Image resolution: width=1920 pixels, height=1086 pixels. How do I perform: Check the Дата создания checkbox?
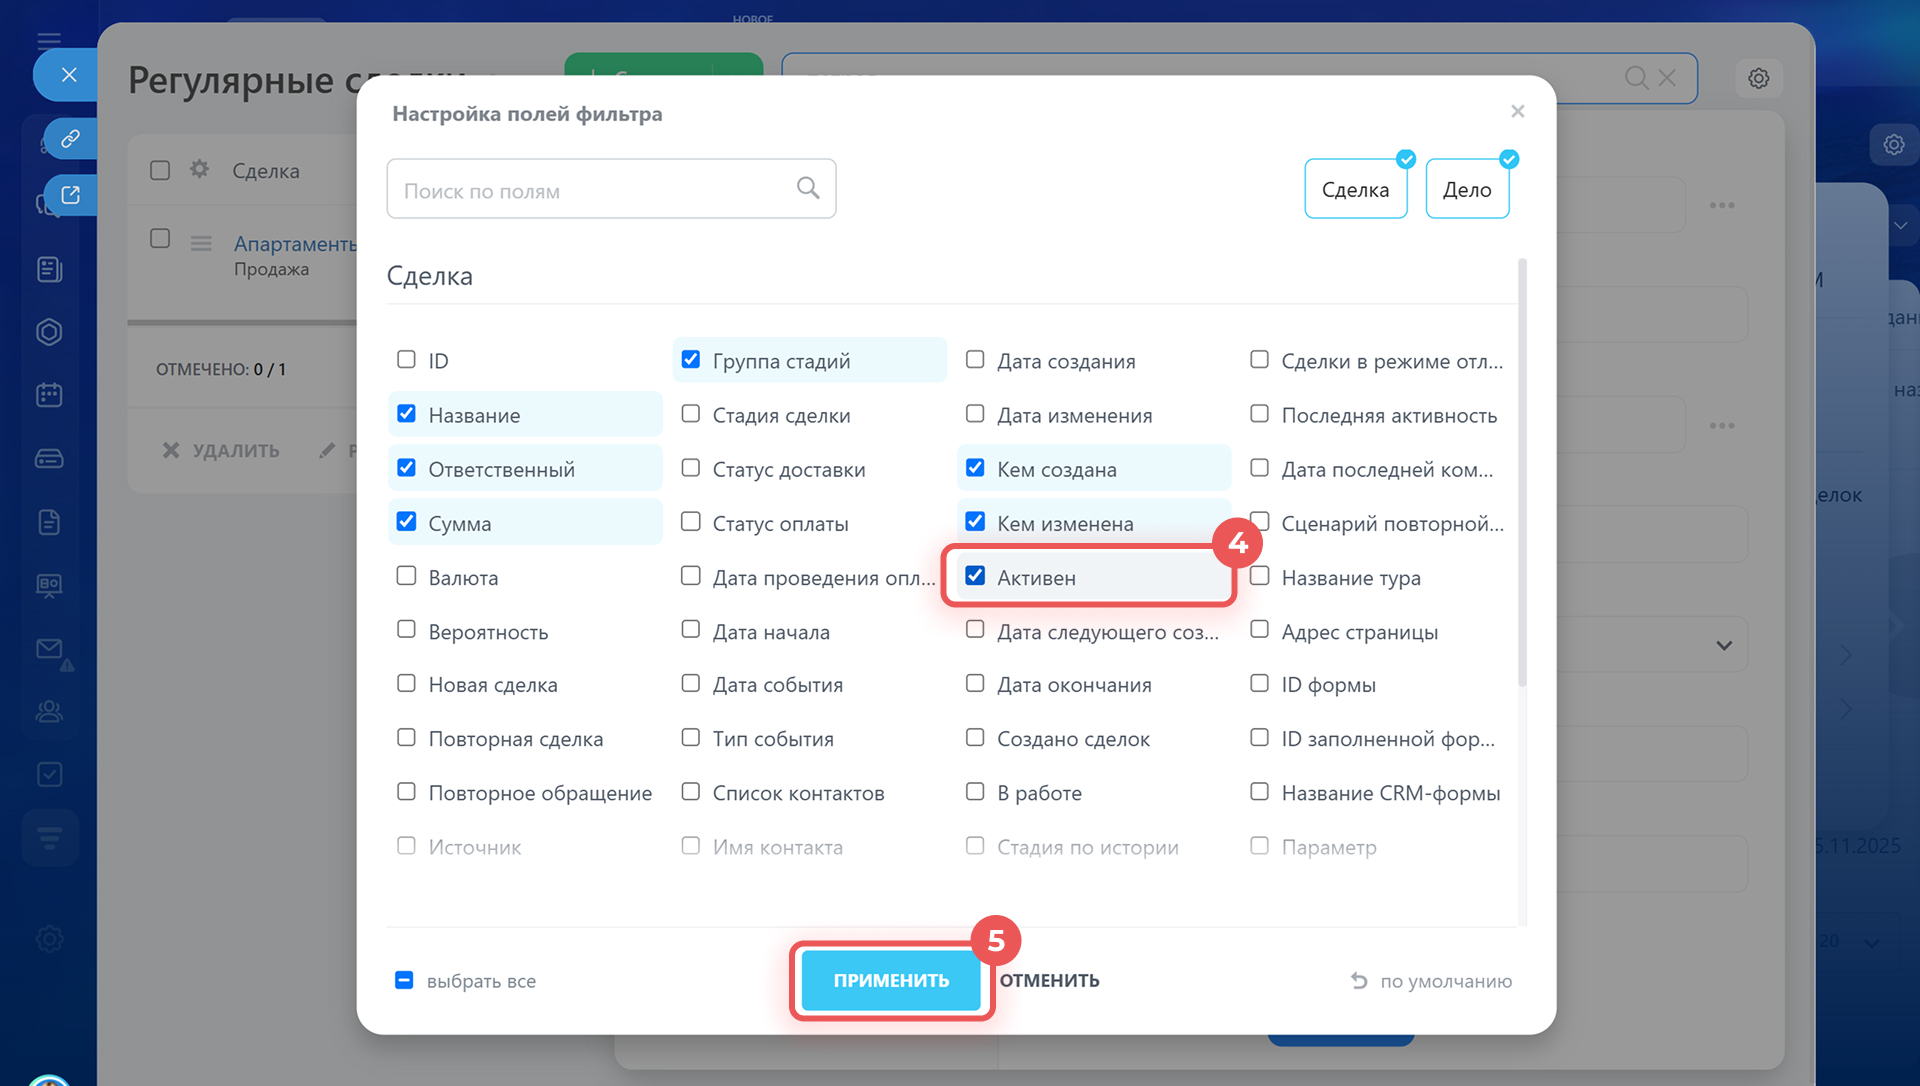(975, 360)
